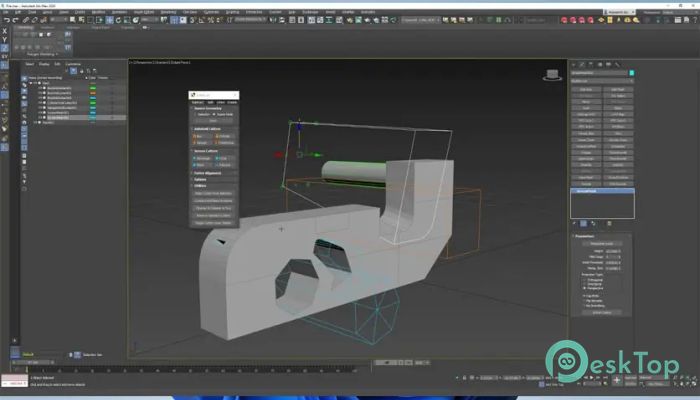Click the Circle stencil cutter button

(x=223, y=158)
